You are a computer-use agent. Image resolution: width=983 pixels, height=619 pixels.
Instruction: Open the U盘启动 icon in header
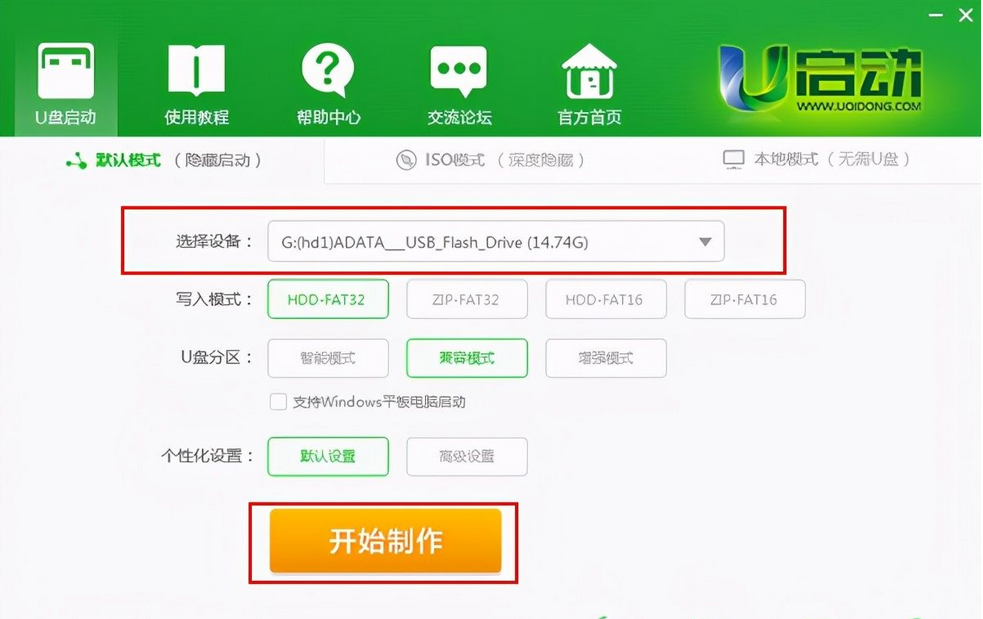pos(66,71)
